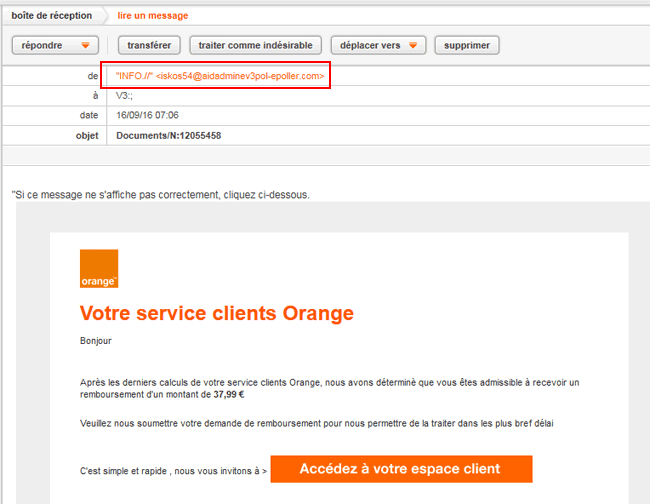Click 'Veuillez nous soumettre votre demande' paragraph
The height and width of the screenshot is (504, 650).
click(317, 424)
